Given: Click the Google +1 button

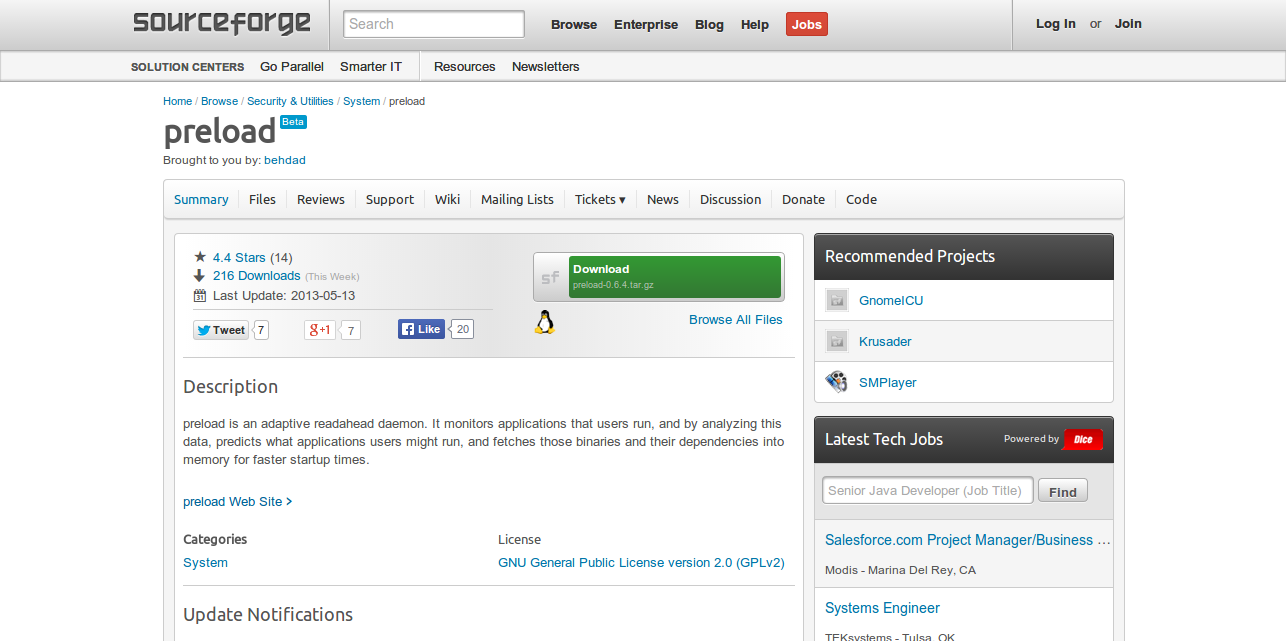Looking at the screenshot, I should pyautogui.click(x=320, y=330).
